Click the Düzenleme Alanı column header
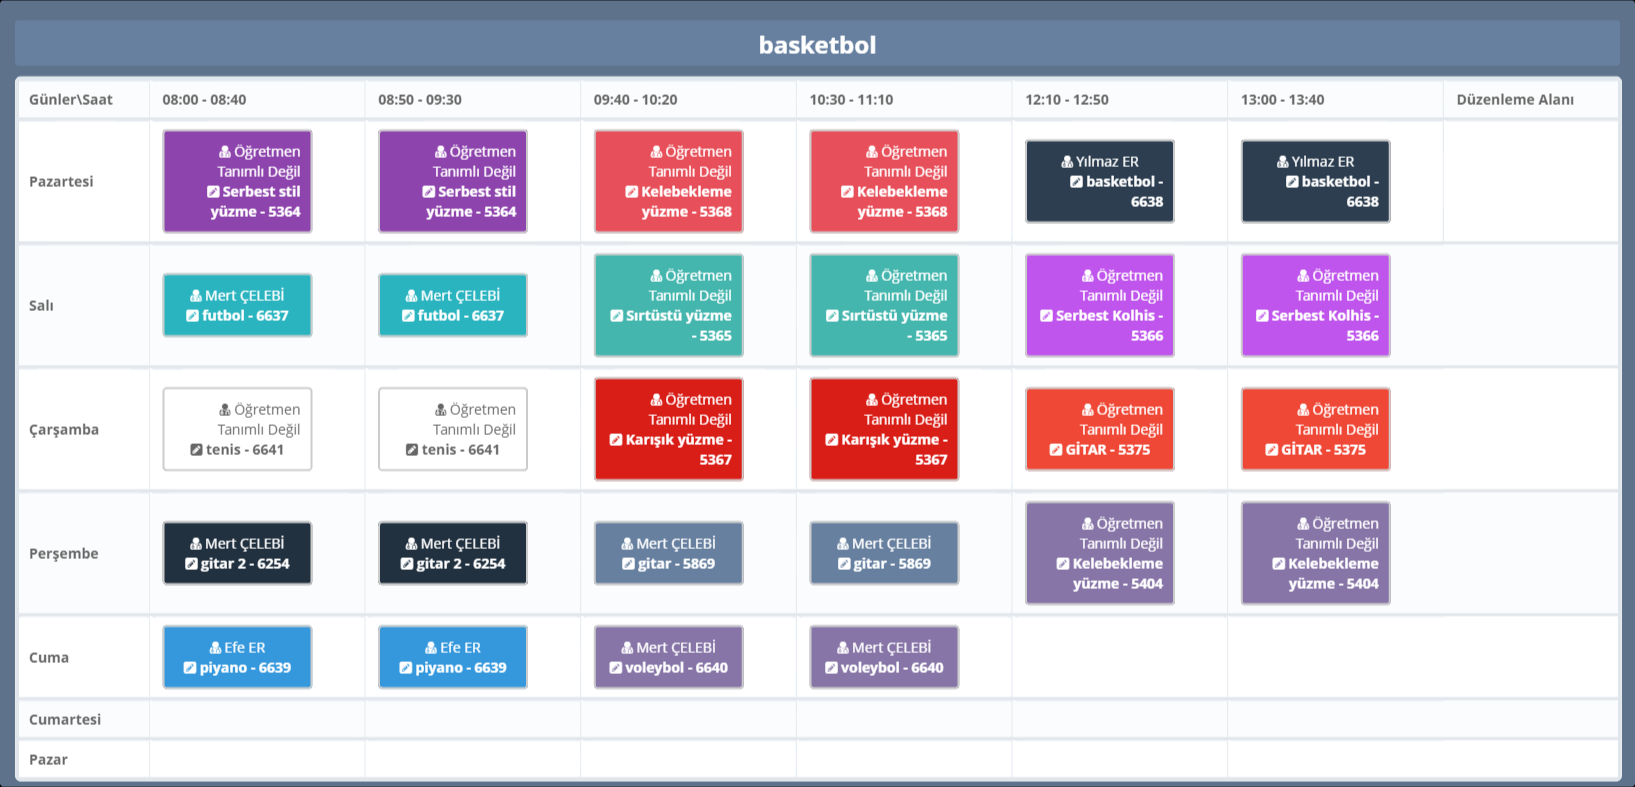 coord(1514,100)
